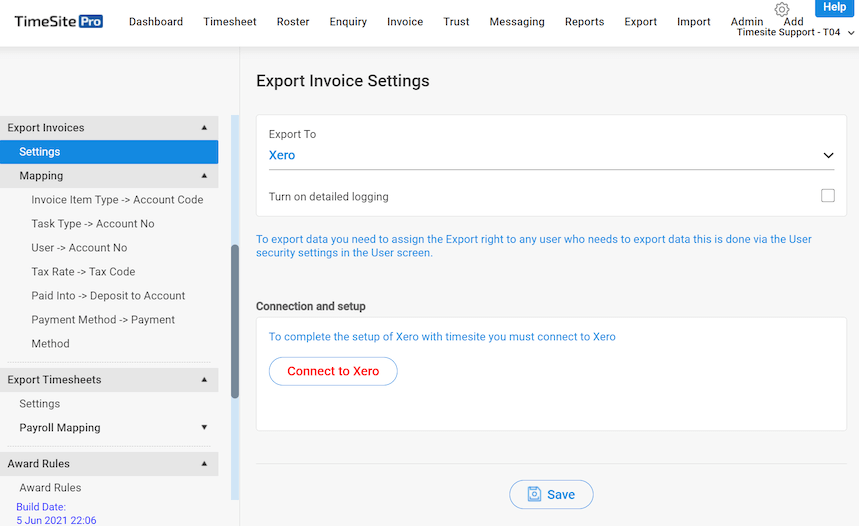Open the Dashboard menu
859x526 pixels.
[156, 21]
